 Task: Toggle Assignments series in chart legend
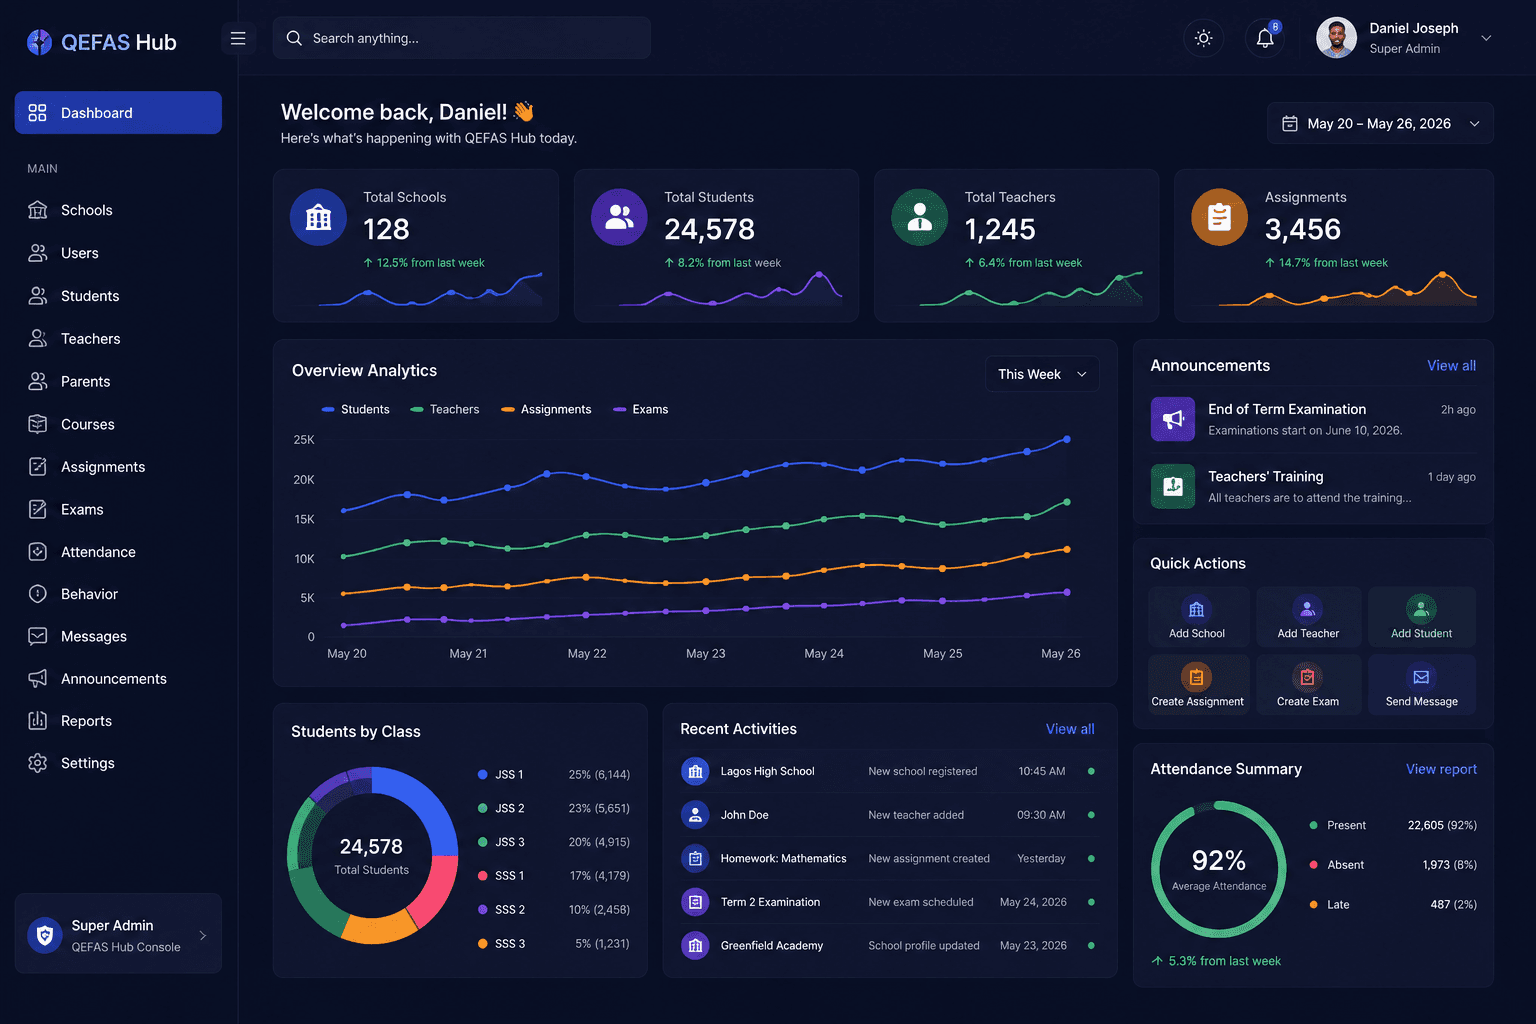(546, 409)
